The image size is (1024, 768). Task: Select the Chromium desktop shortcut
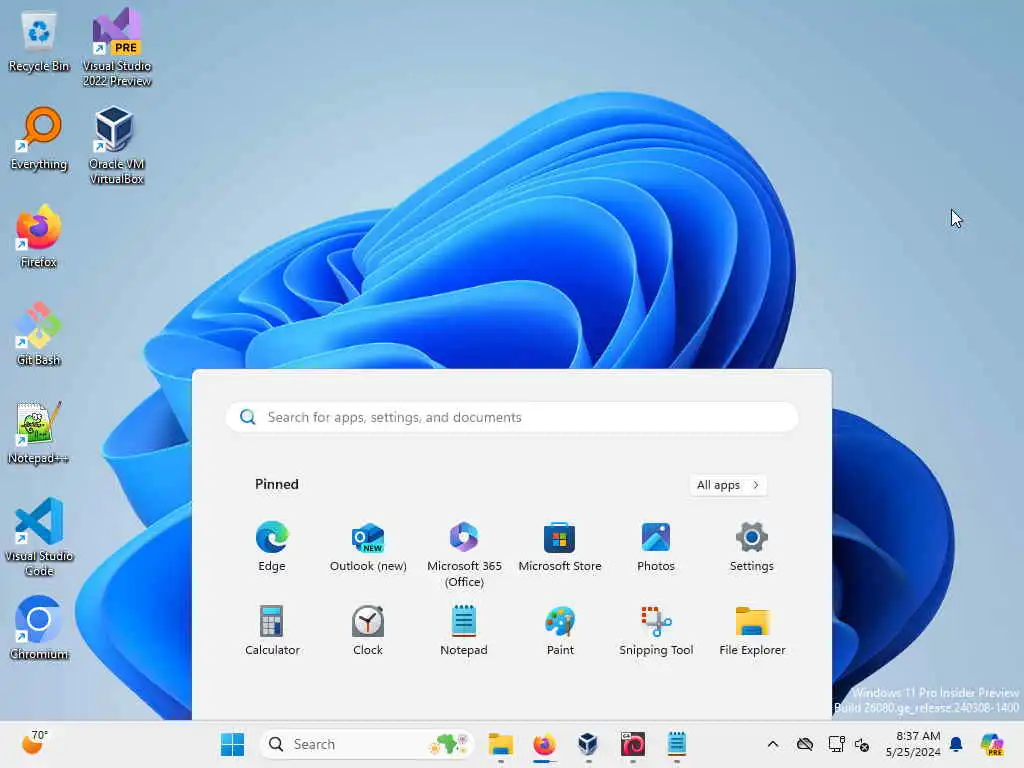coord(39,628)
